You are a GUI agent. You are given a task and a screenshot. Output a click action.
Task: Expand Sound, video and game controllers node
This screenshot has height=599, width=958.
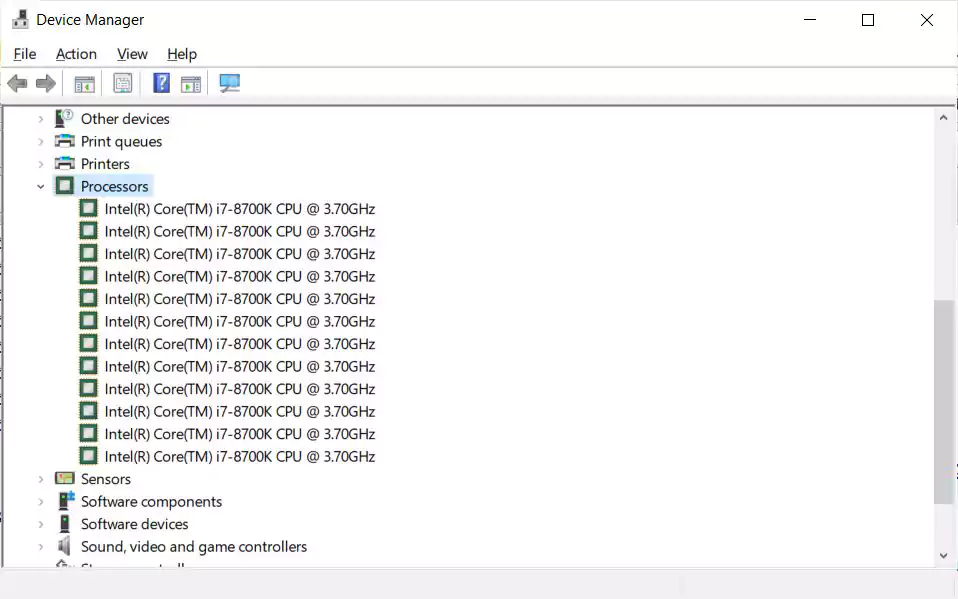(40, 546)
